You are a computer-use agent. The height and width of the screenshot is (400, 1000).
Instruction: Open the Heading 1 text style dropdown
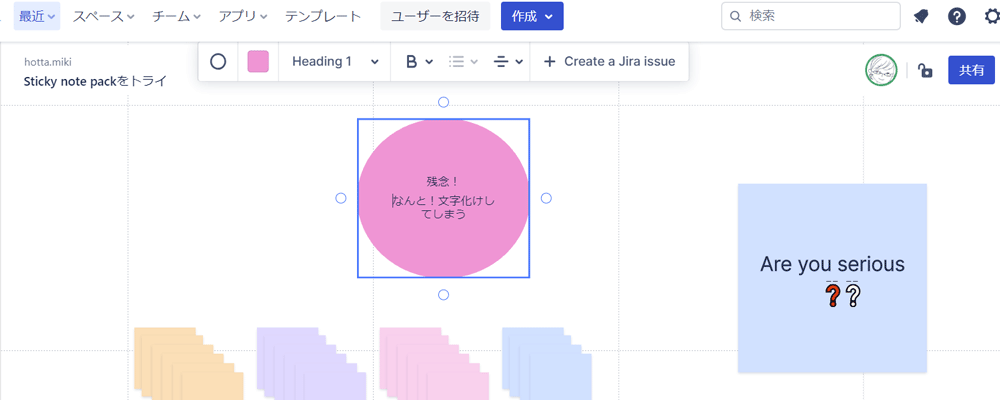point(335,62)
